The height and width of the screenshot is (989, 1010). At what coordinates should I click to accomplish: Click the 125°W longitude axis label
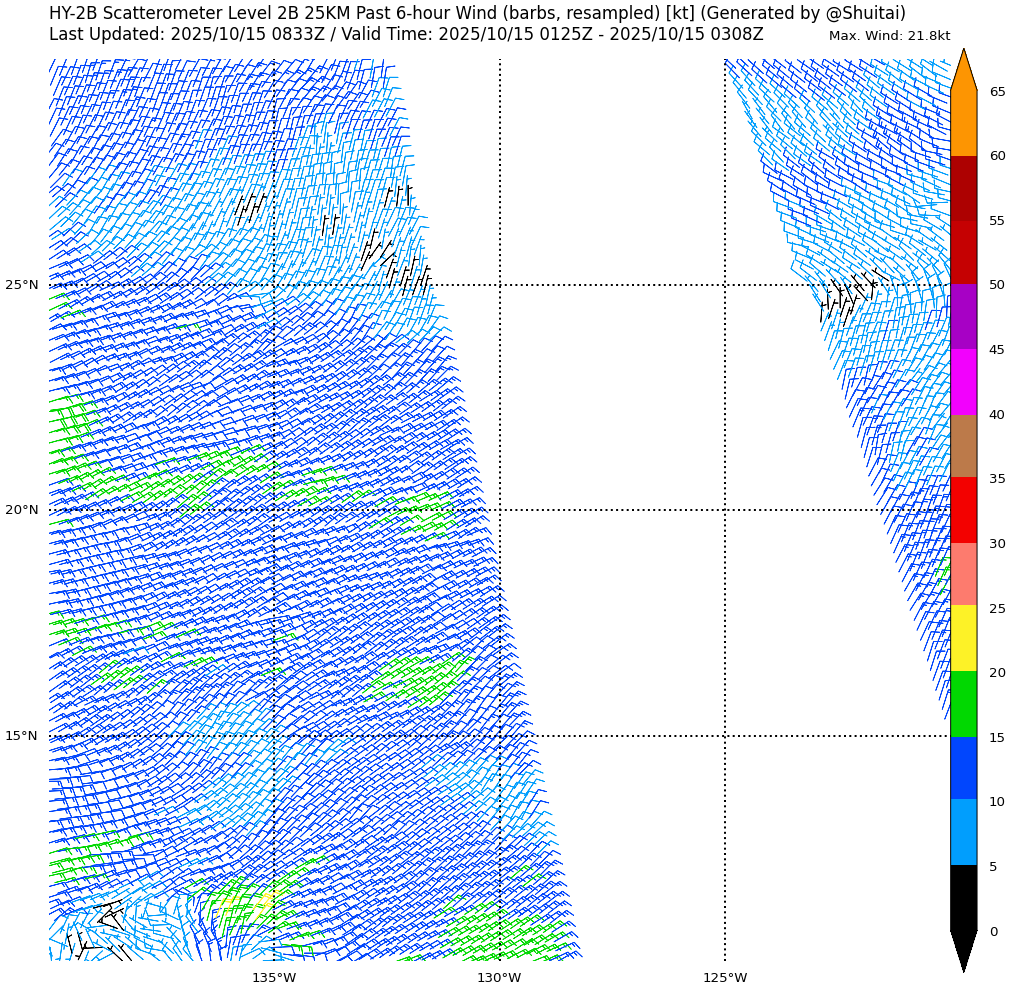725,977
